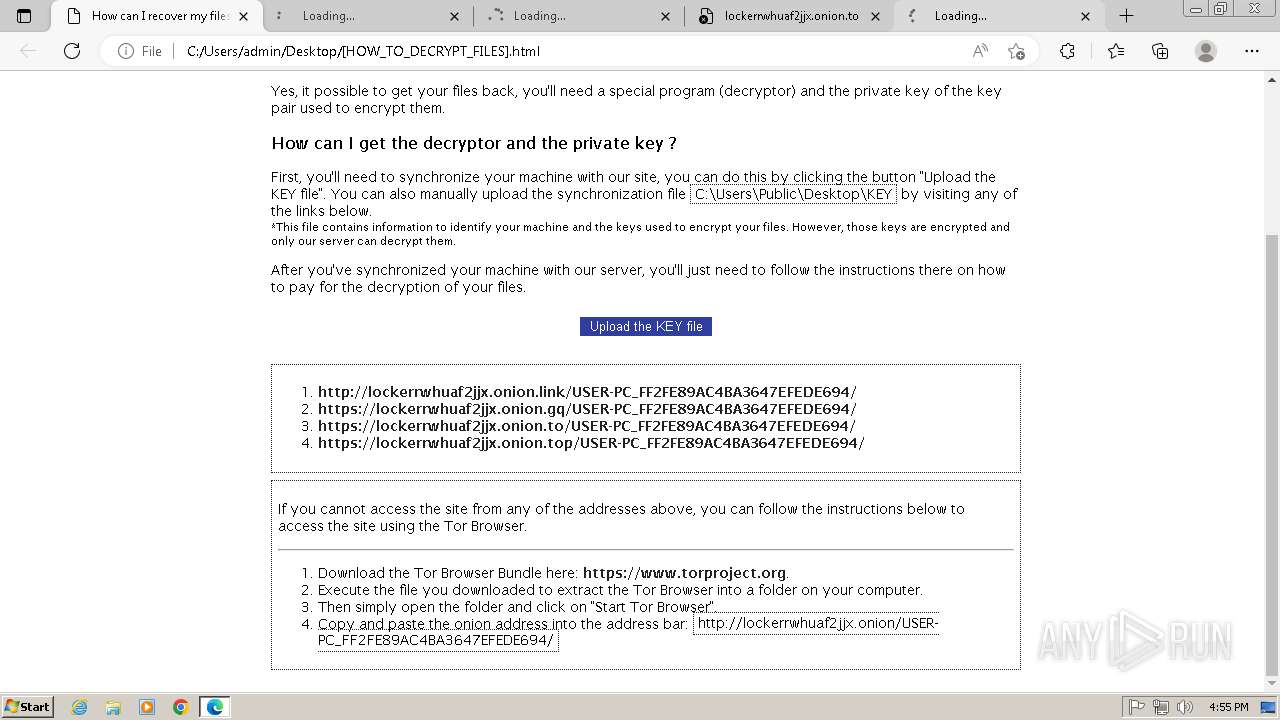Click the Upload the KEY file button

(x=646, y=326)
